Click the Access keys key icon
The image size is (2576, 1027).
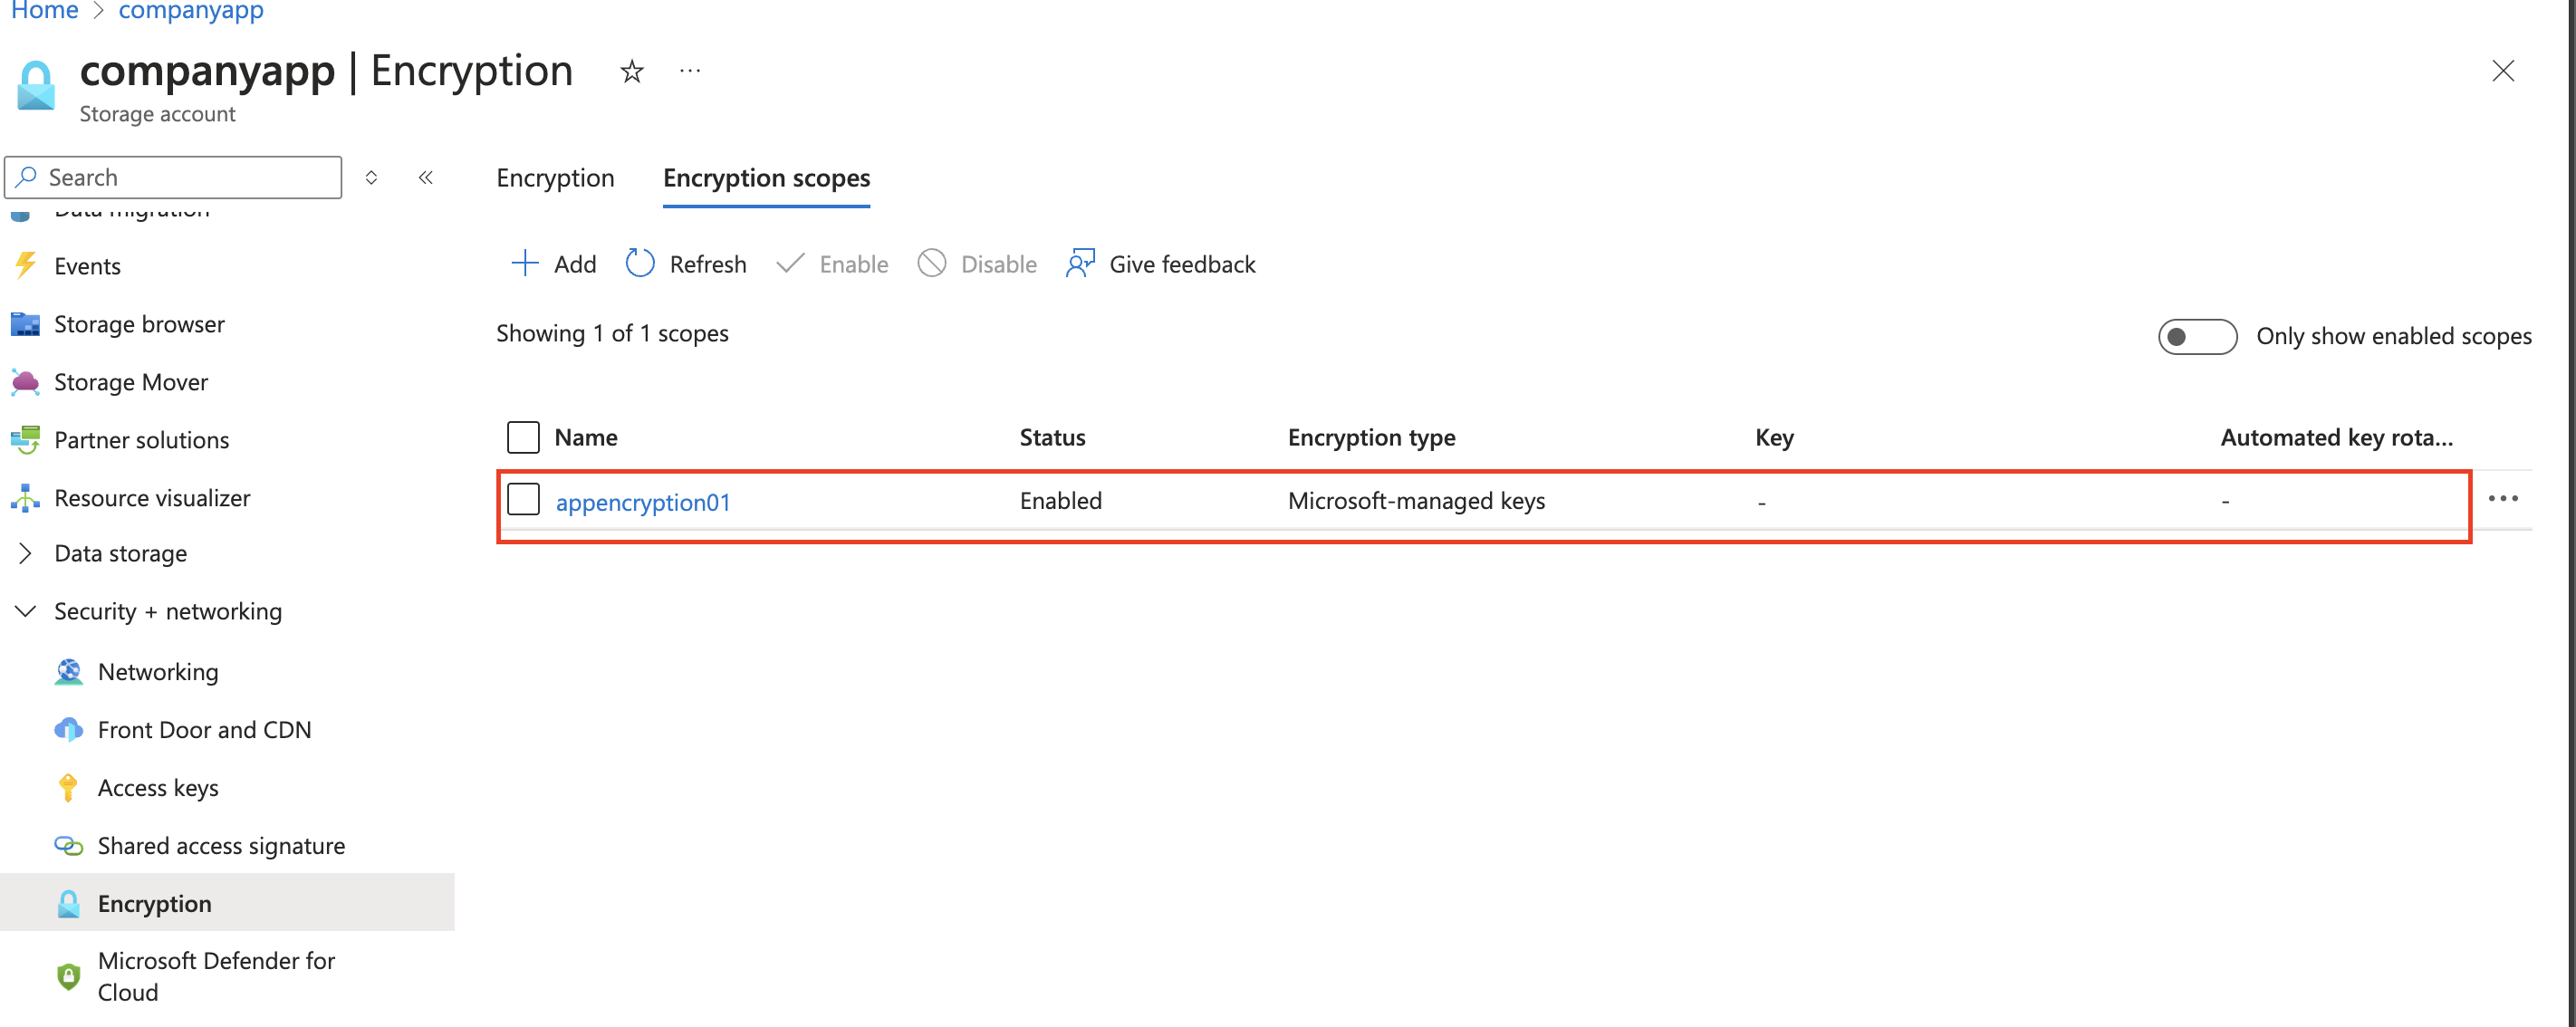(x=68, y=788)
